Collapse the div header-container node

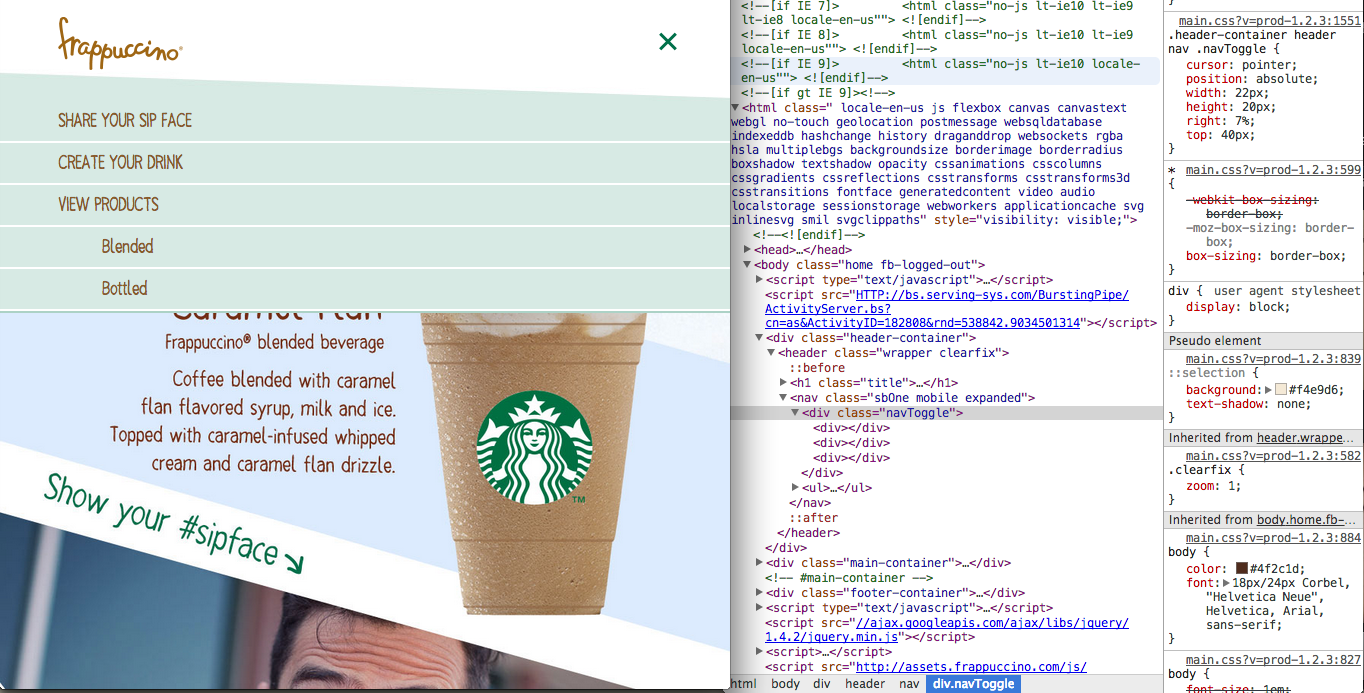click(x=760, y=338)
